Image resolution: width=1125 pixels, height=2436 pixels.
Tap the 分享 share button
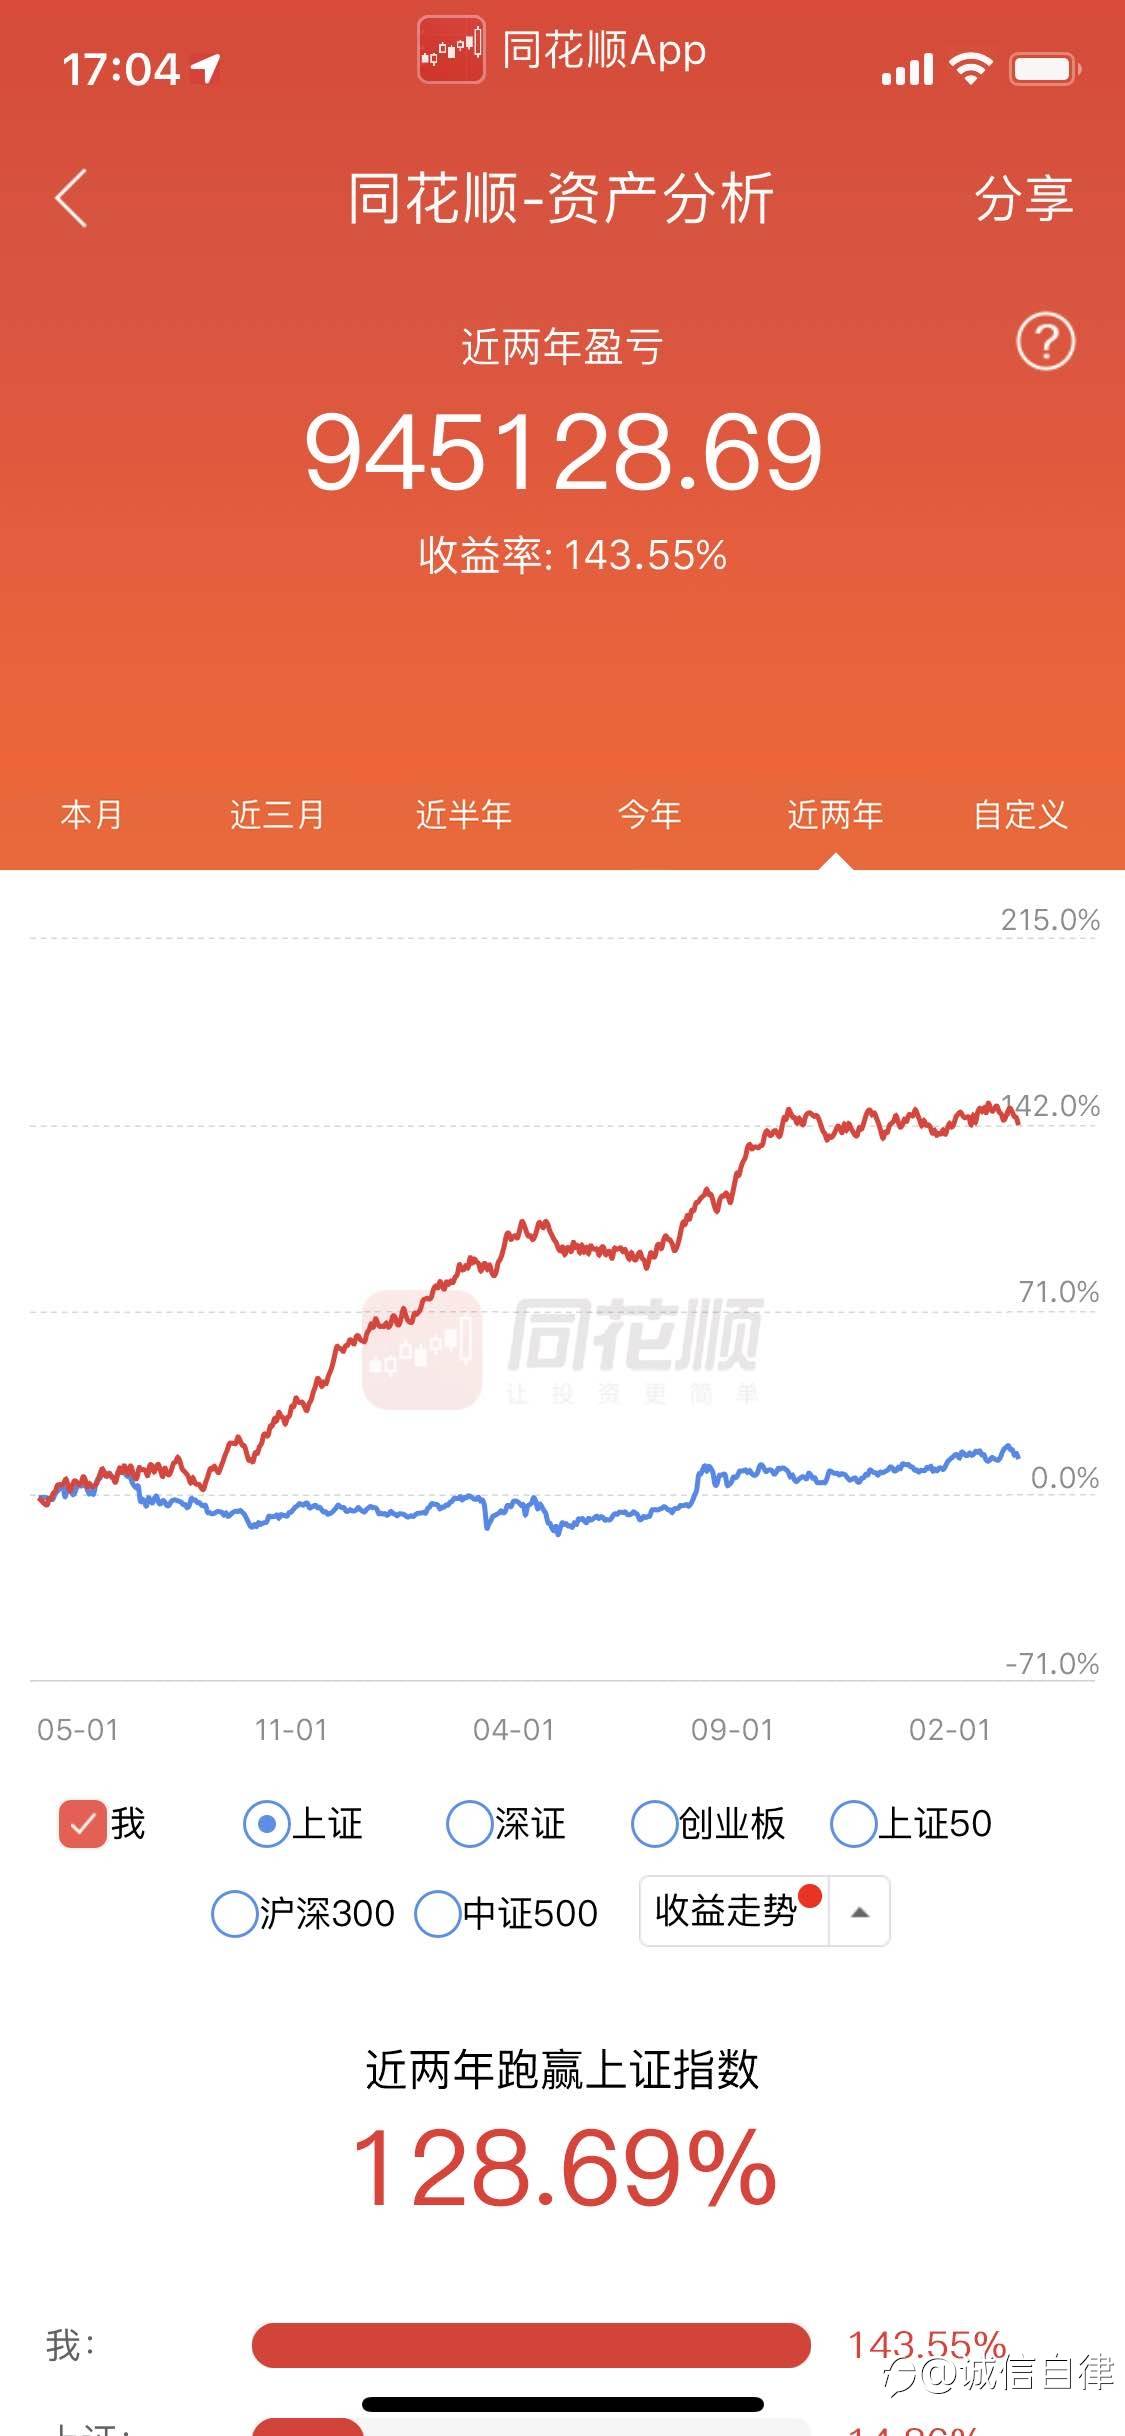[x=1023, y=198]
